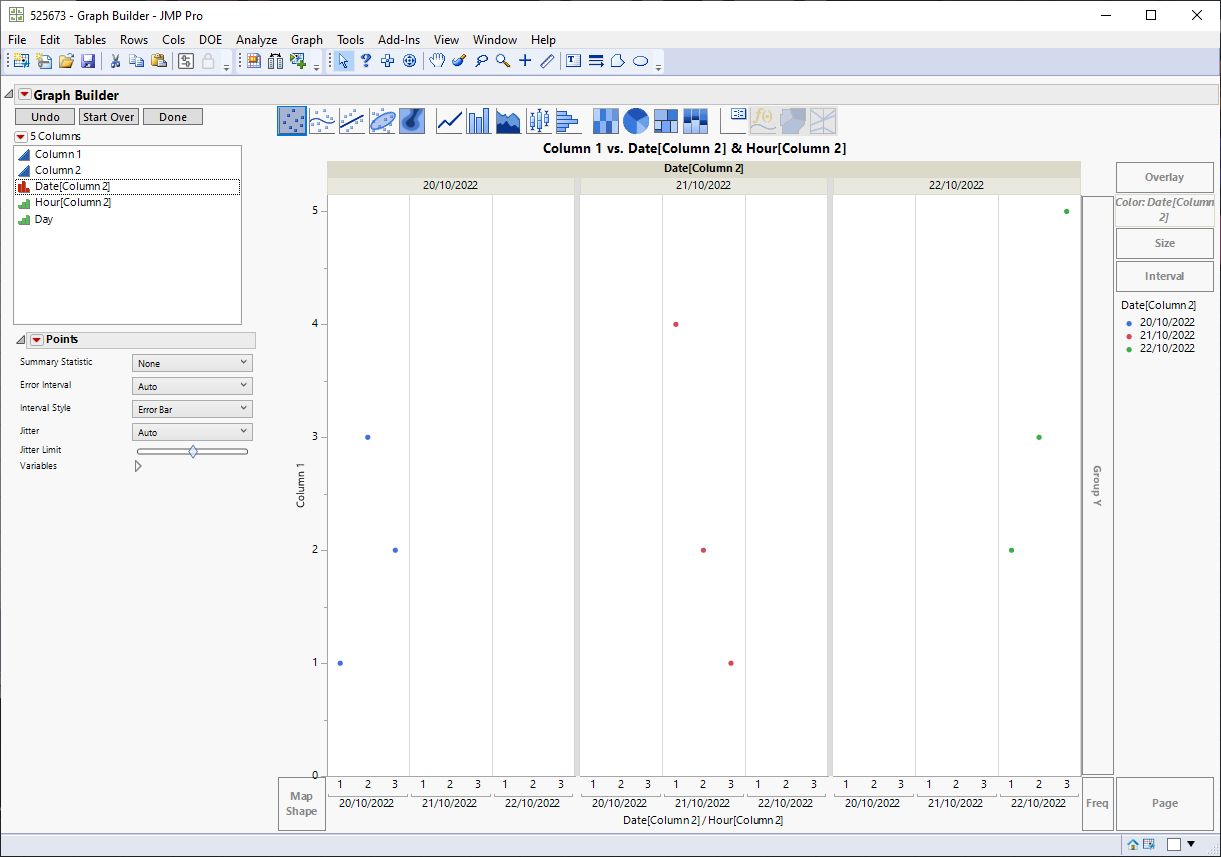Open the Analyze menu
The width and height of the screenshot is (1221, 857).
click(x=256, y=40)
